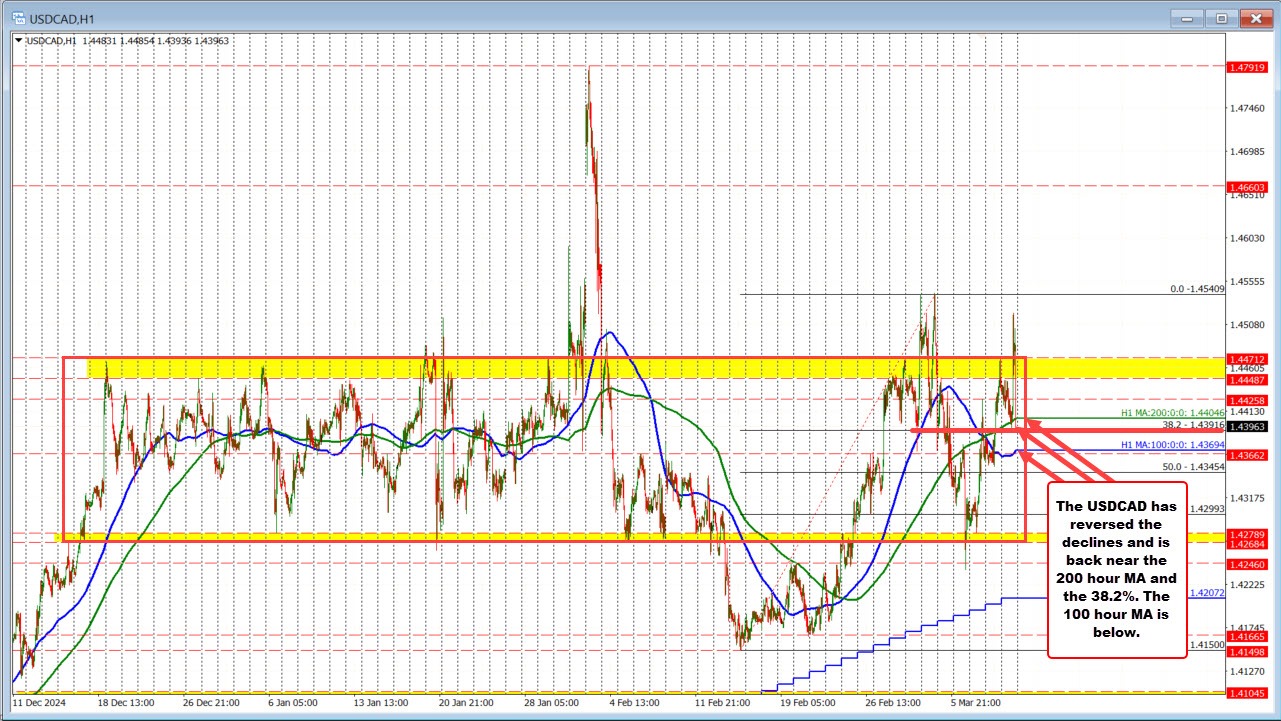Click the H1 MA:100 1.43694 label
This screenshot has height=721, width=1281.
(x=1171, y=443)
